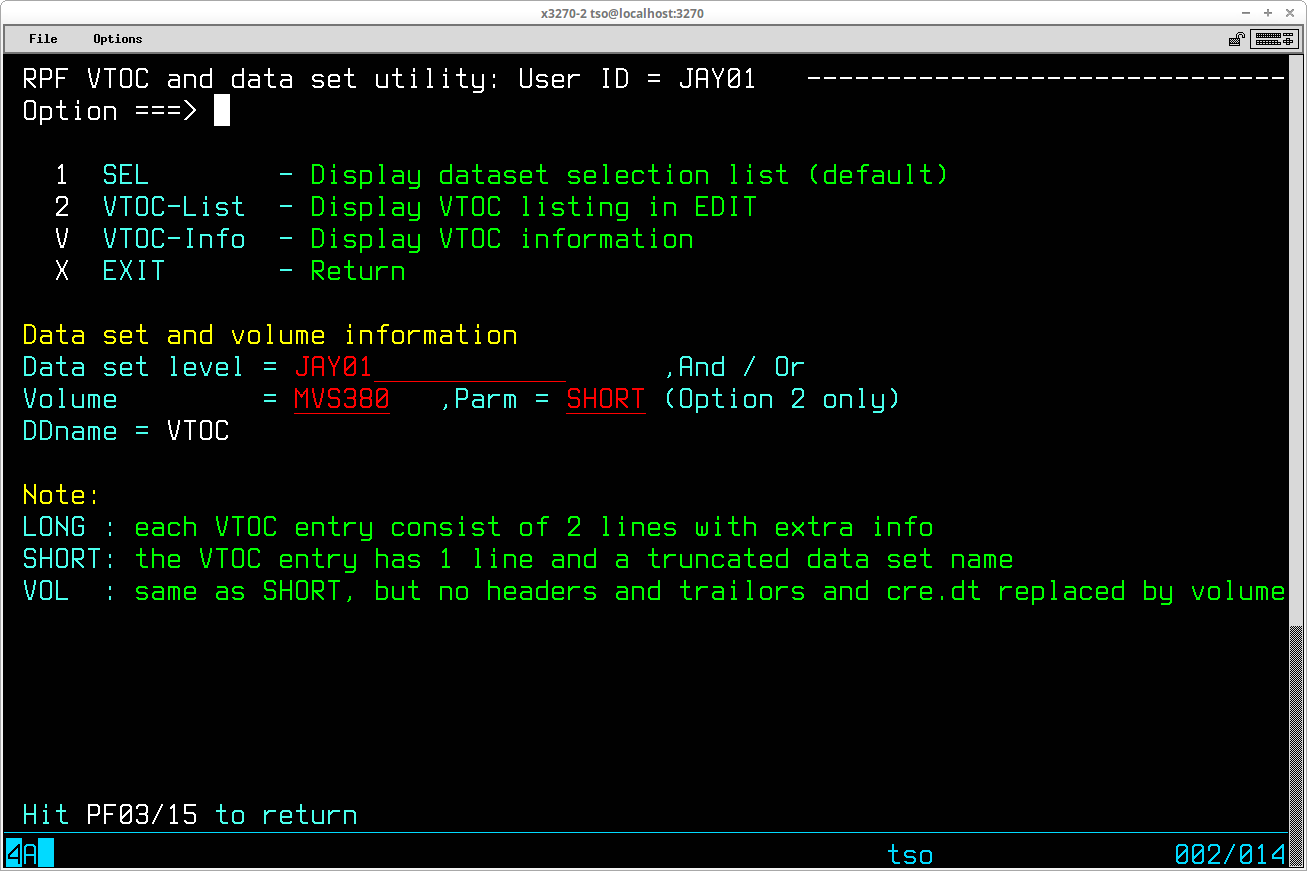Image resolution: width=1307 pixels, height=871 pixels.
Task: Click cursor position 002/014 indicator
Action: pos(1230,855)
